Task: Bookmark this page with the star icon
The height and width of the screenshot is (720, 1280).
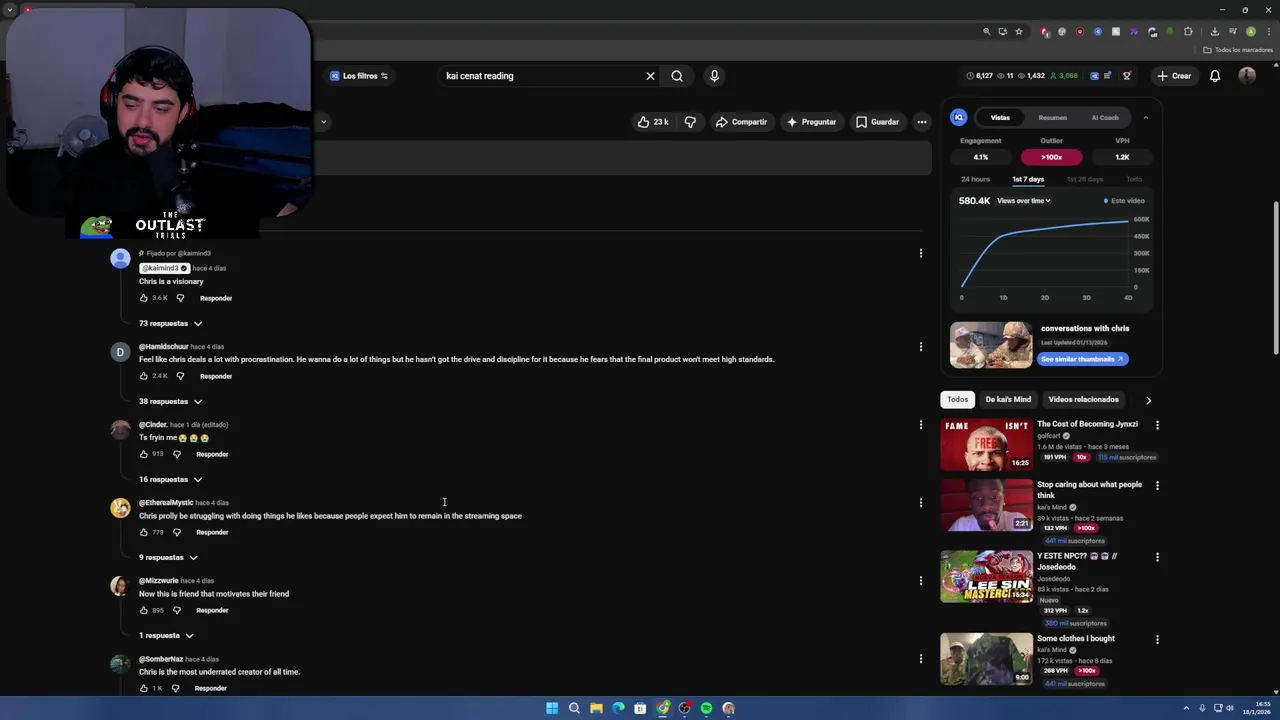Action: pos(1019,32)
